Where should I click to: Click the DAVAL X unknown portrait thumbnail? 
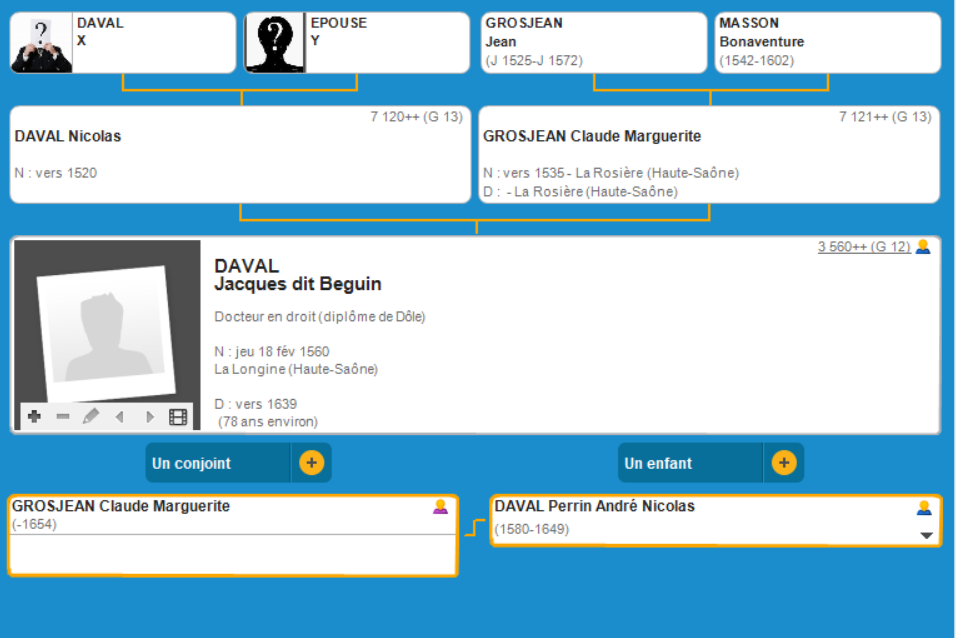pyautogui.click(x=41, y=44)
